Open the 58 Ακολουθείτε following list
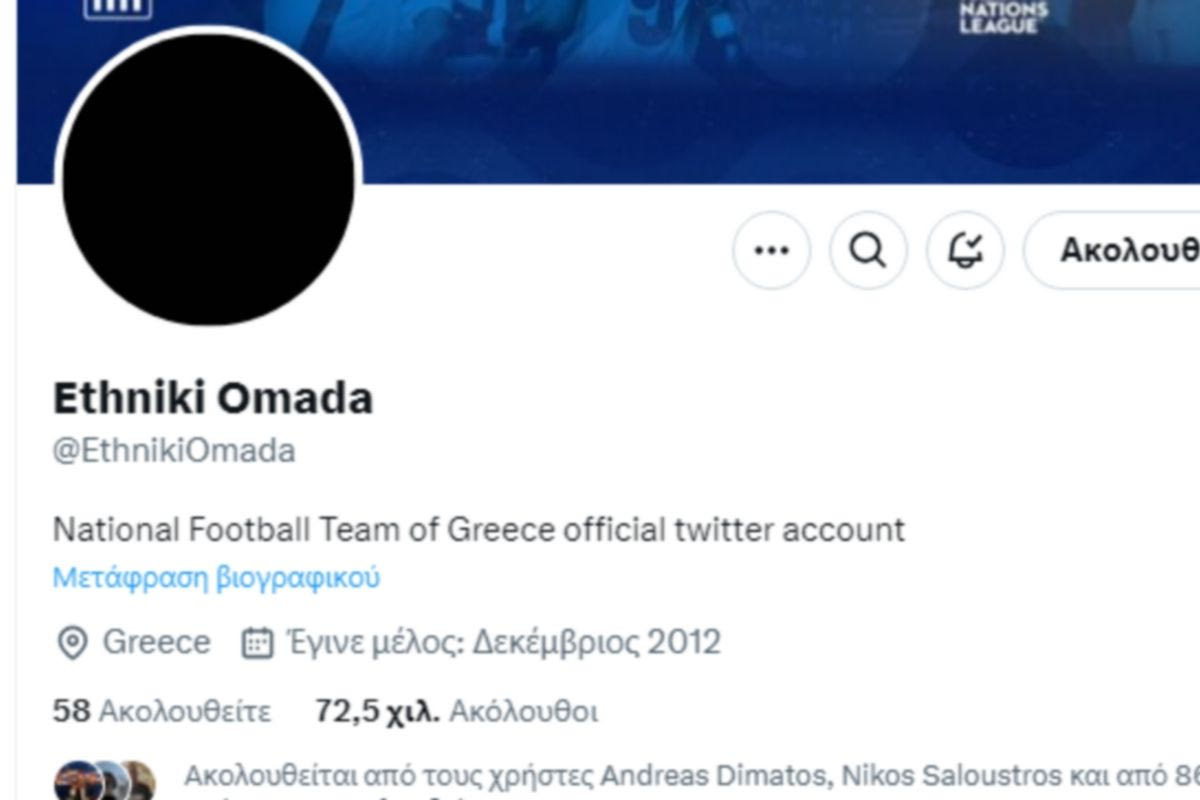The height and width of the screenshot is (800, 1200). (x=162, y=712)
